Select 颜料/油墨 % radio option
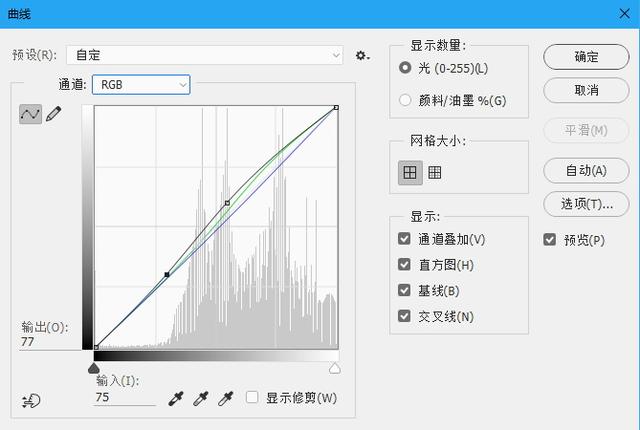 pos(405,100)
